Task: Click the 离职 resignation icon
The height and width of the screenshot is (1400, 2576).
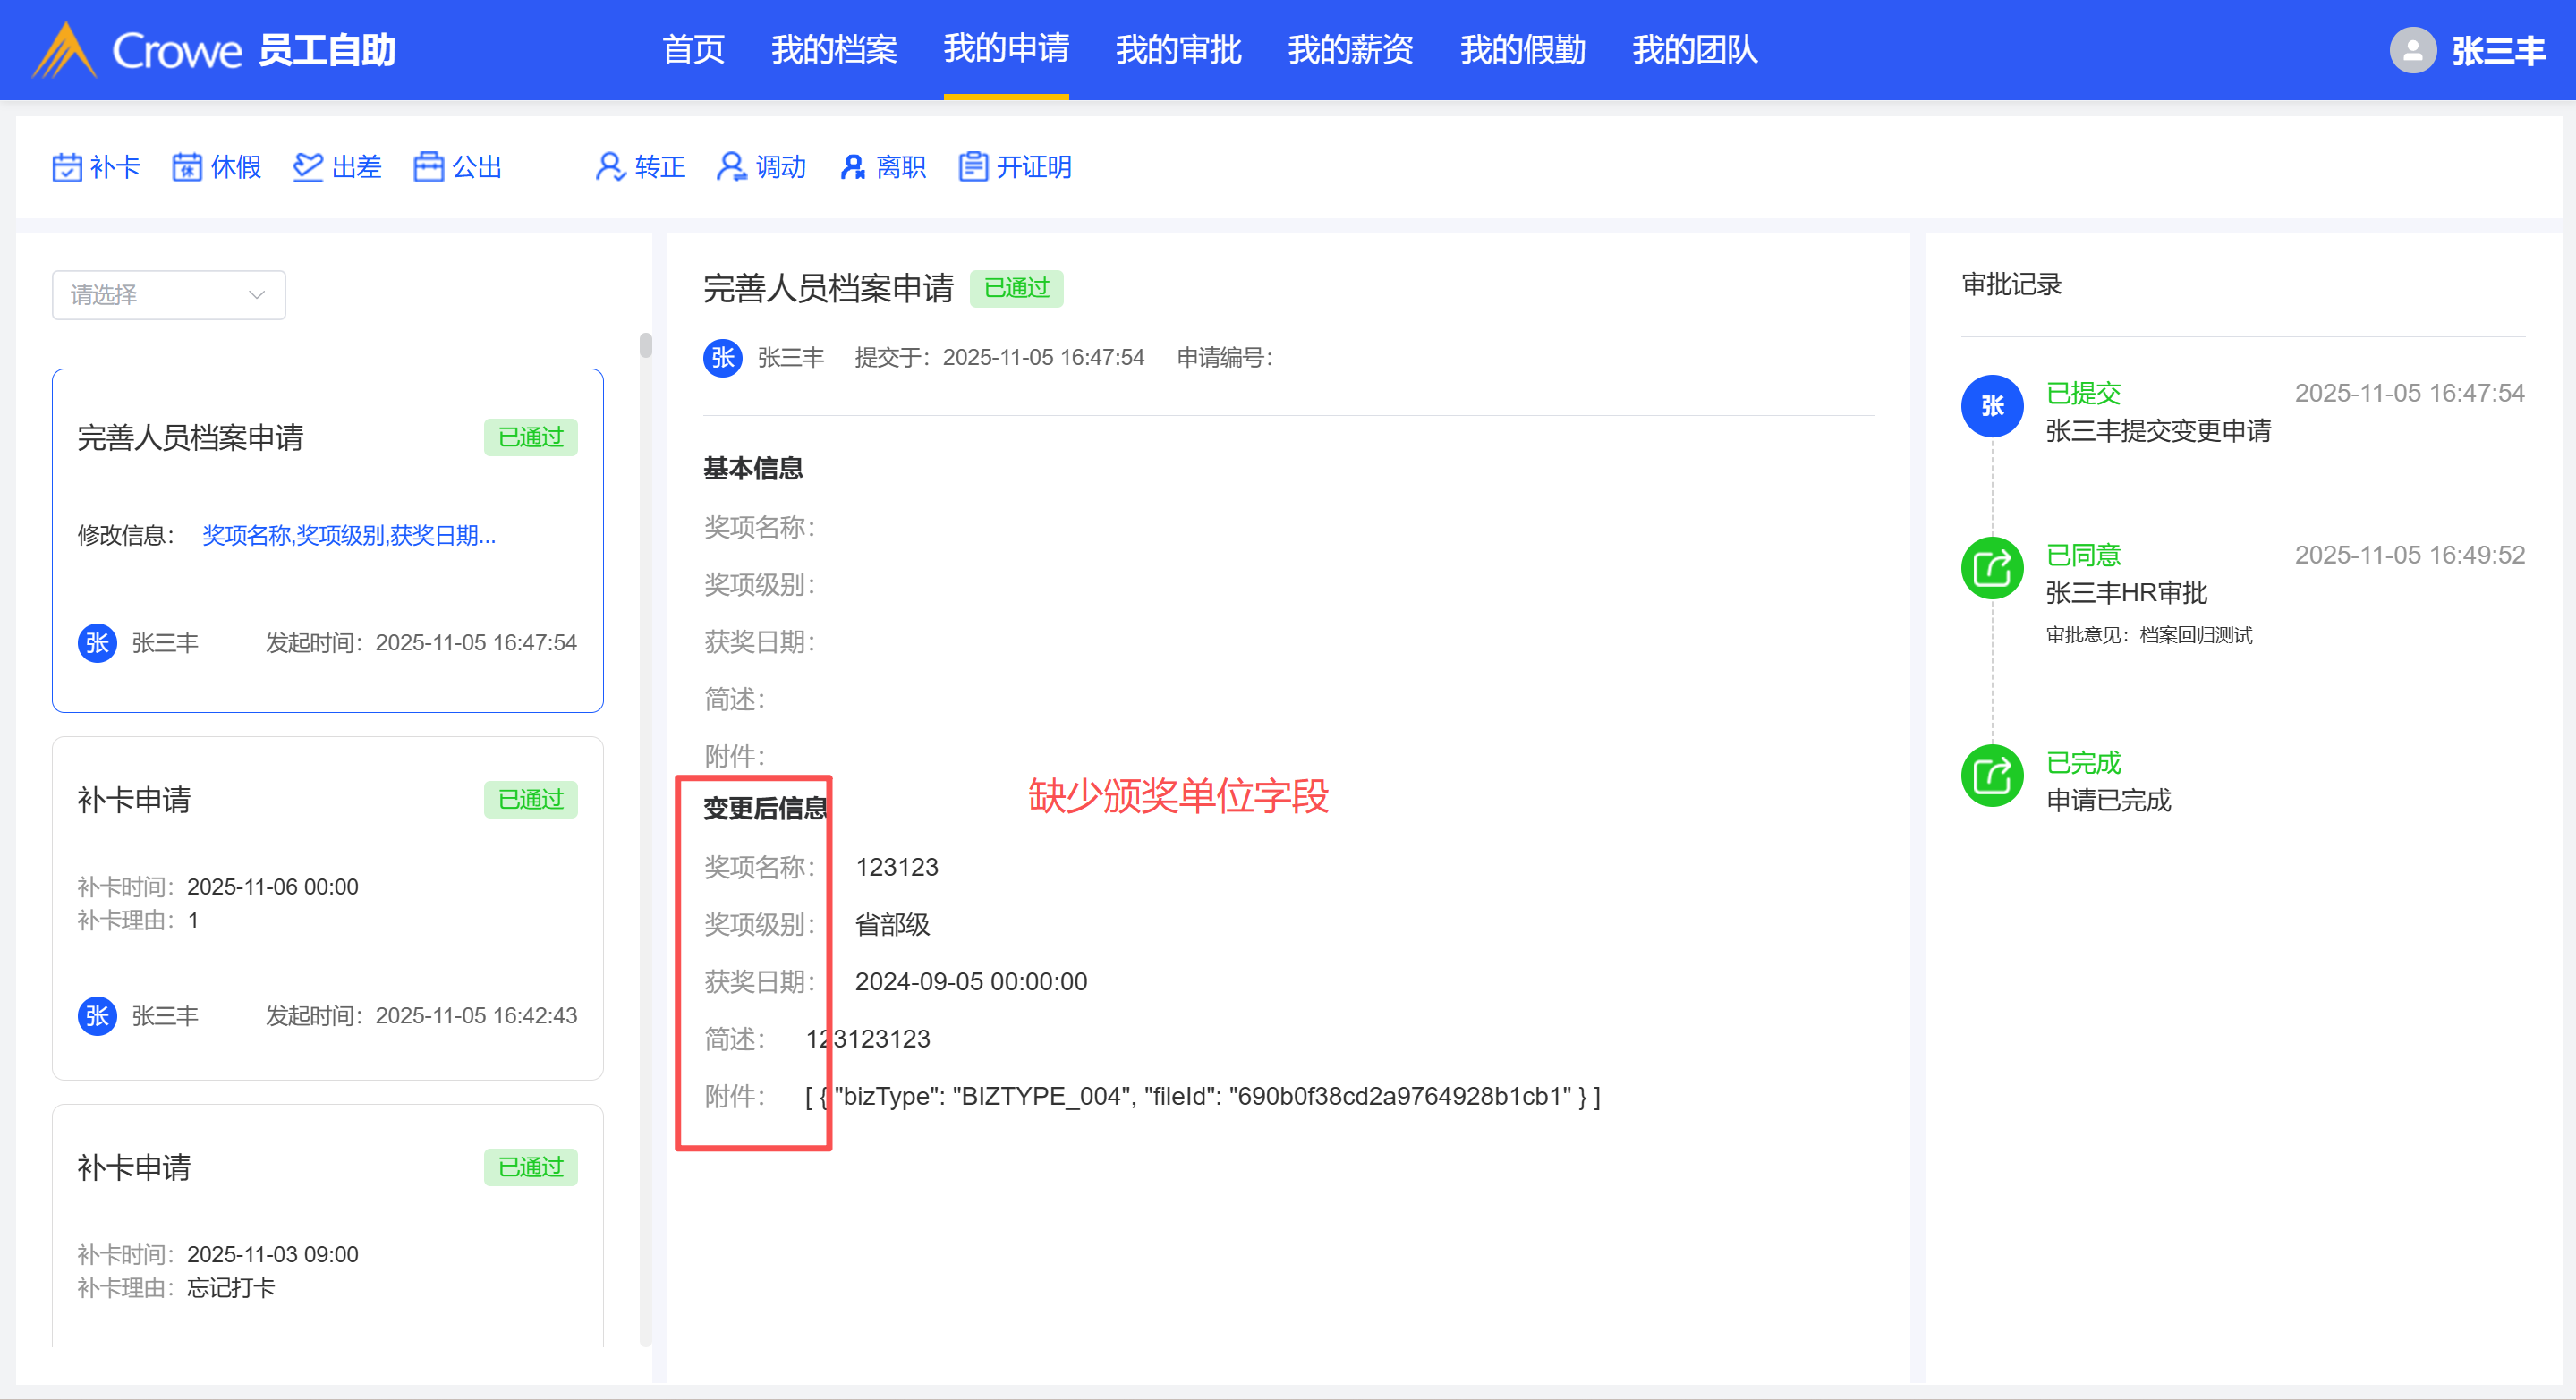Action: (x=852, y=167)
